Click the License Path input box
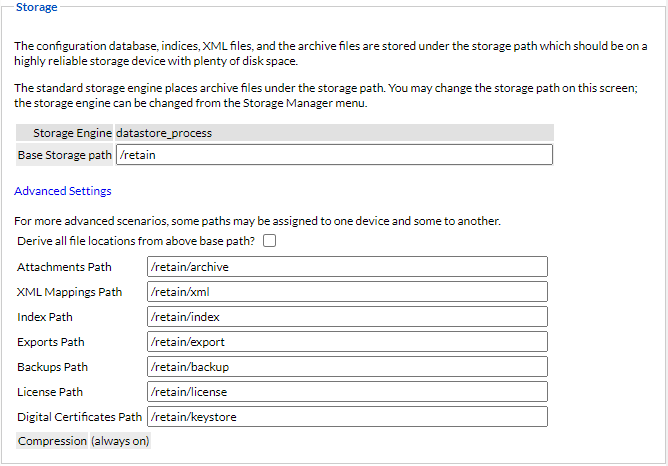The image size is (668, 466). point(347,392)
